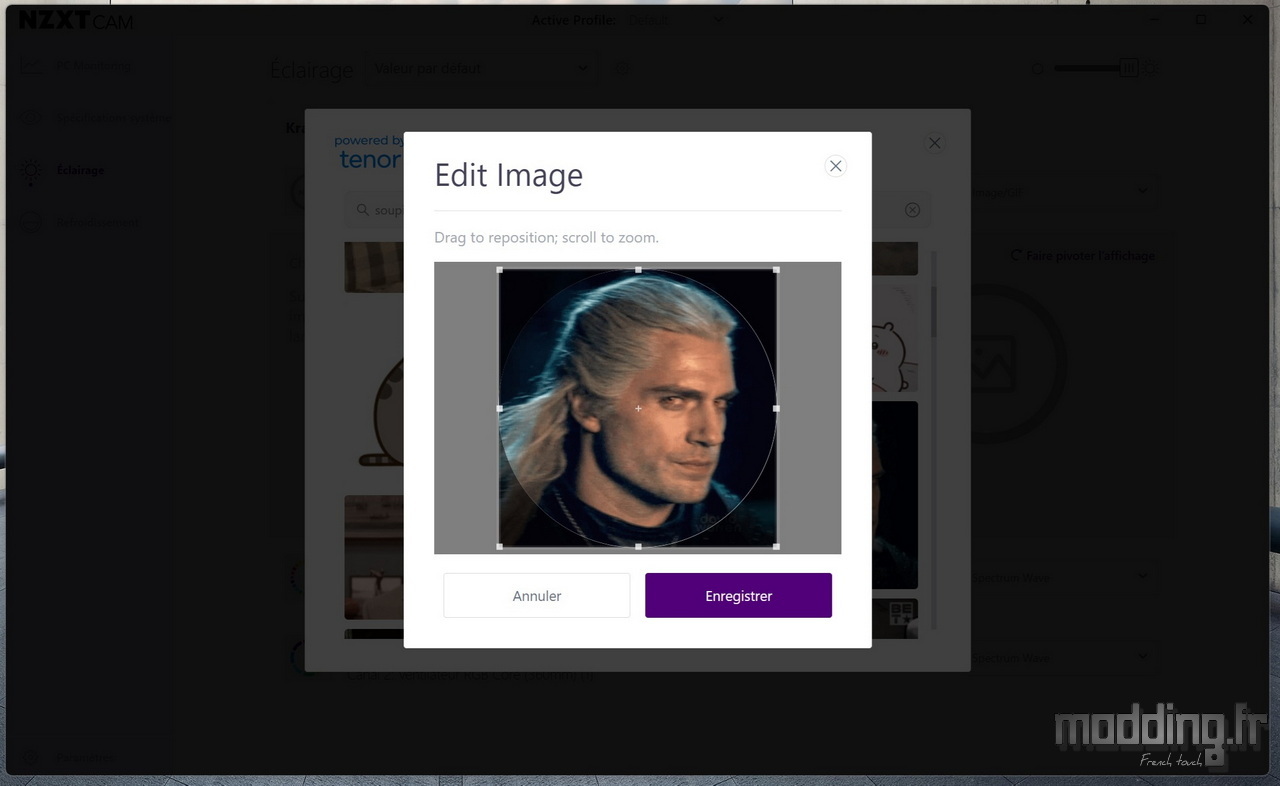Screen dimensions: 1280x786
Task: Click the Tenor results scrollbar
Action: tap(934, 310)
